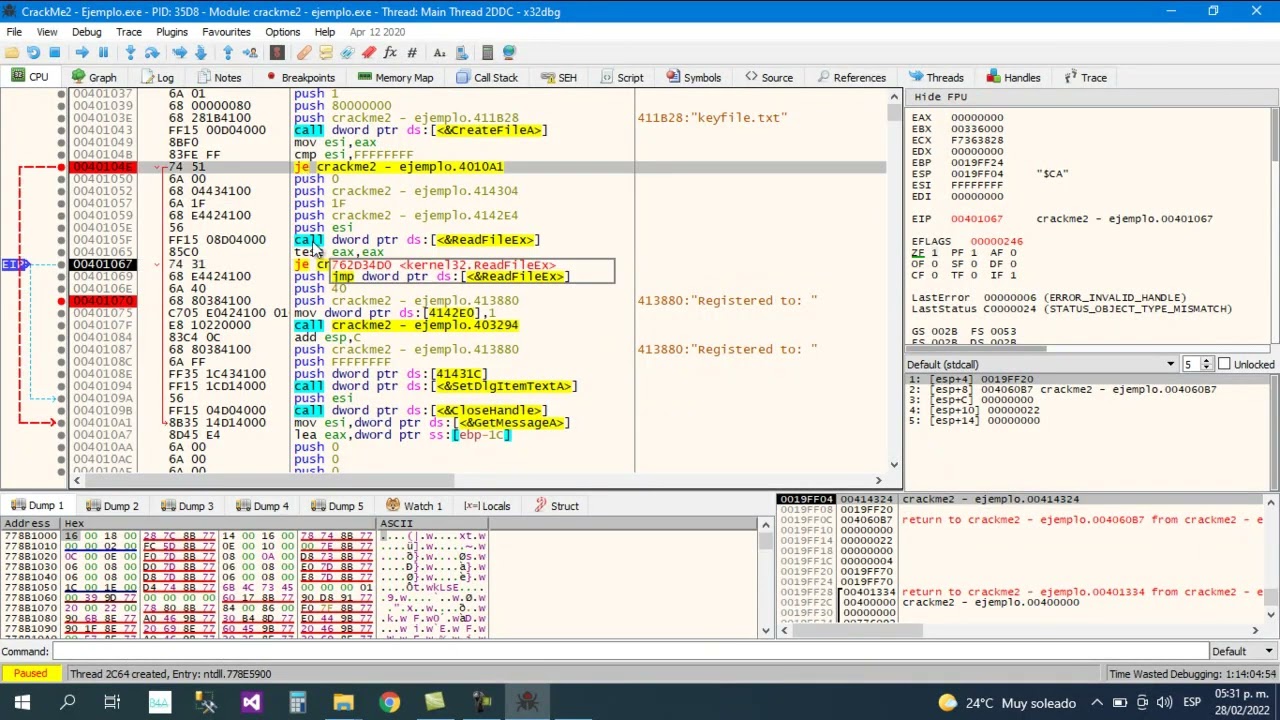
Task: Open the File menu
Action: (14, 32)
